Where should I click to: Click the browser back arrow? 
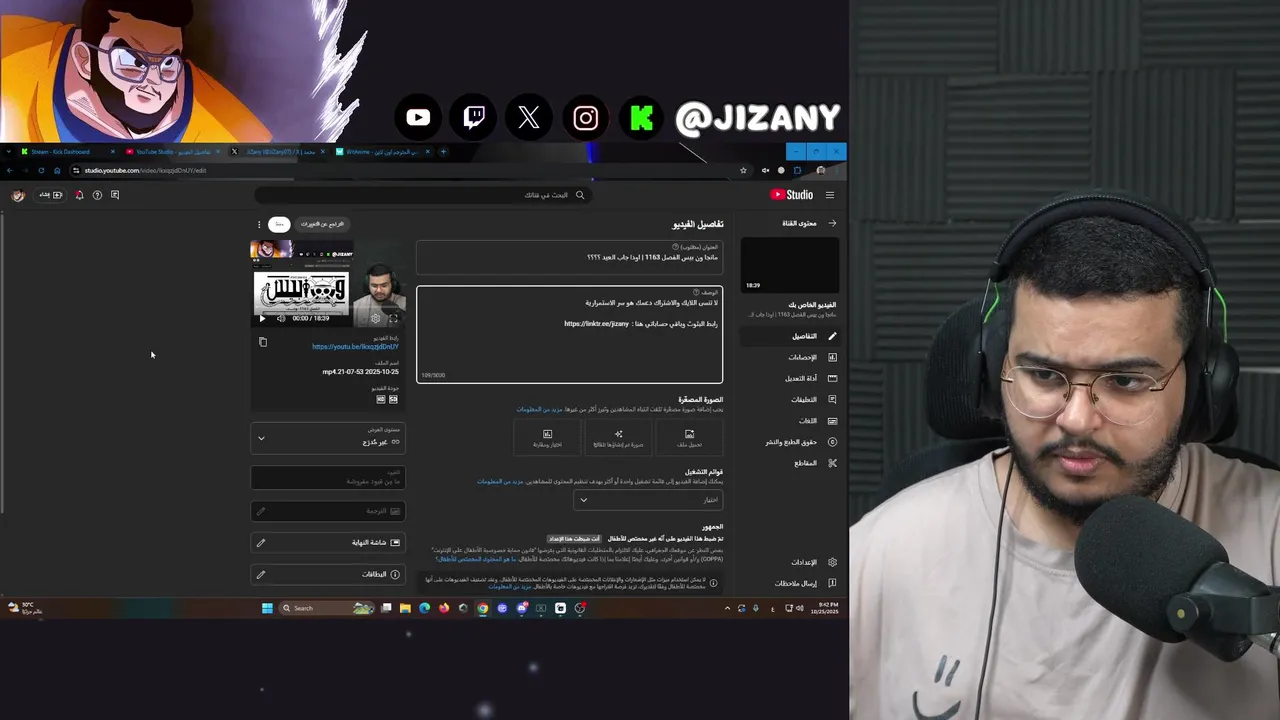pyautogui.click(x=9, y=171)
